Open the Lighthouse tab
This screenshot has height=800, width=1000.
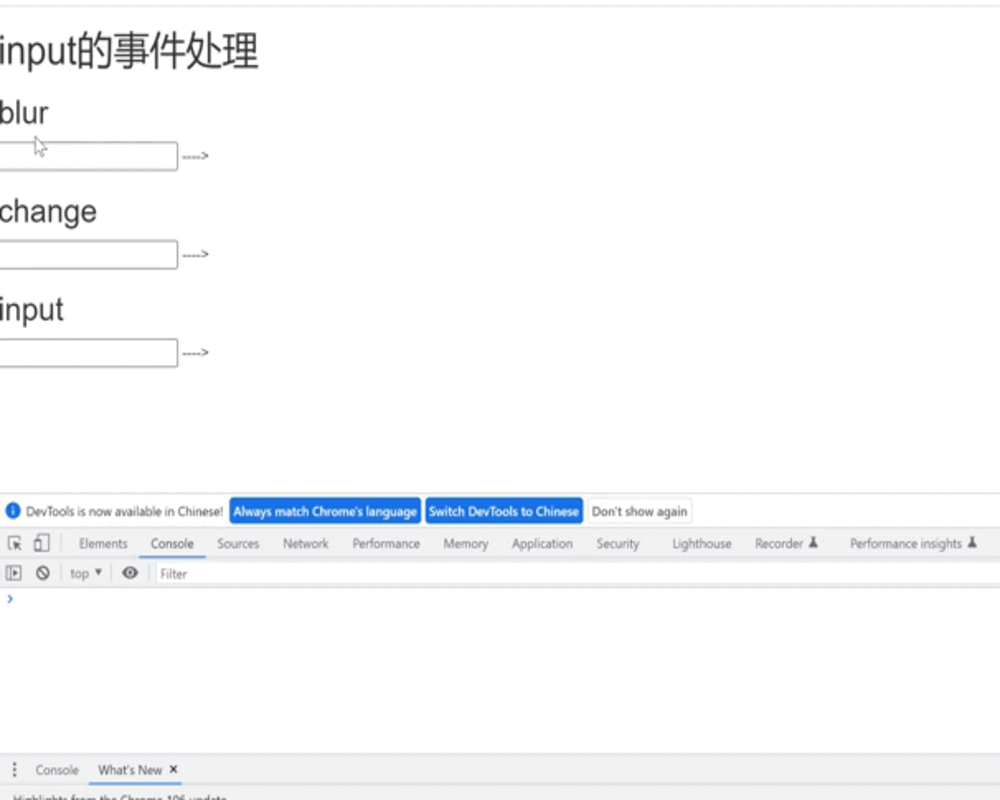[x=702, y=544]
